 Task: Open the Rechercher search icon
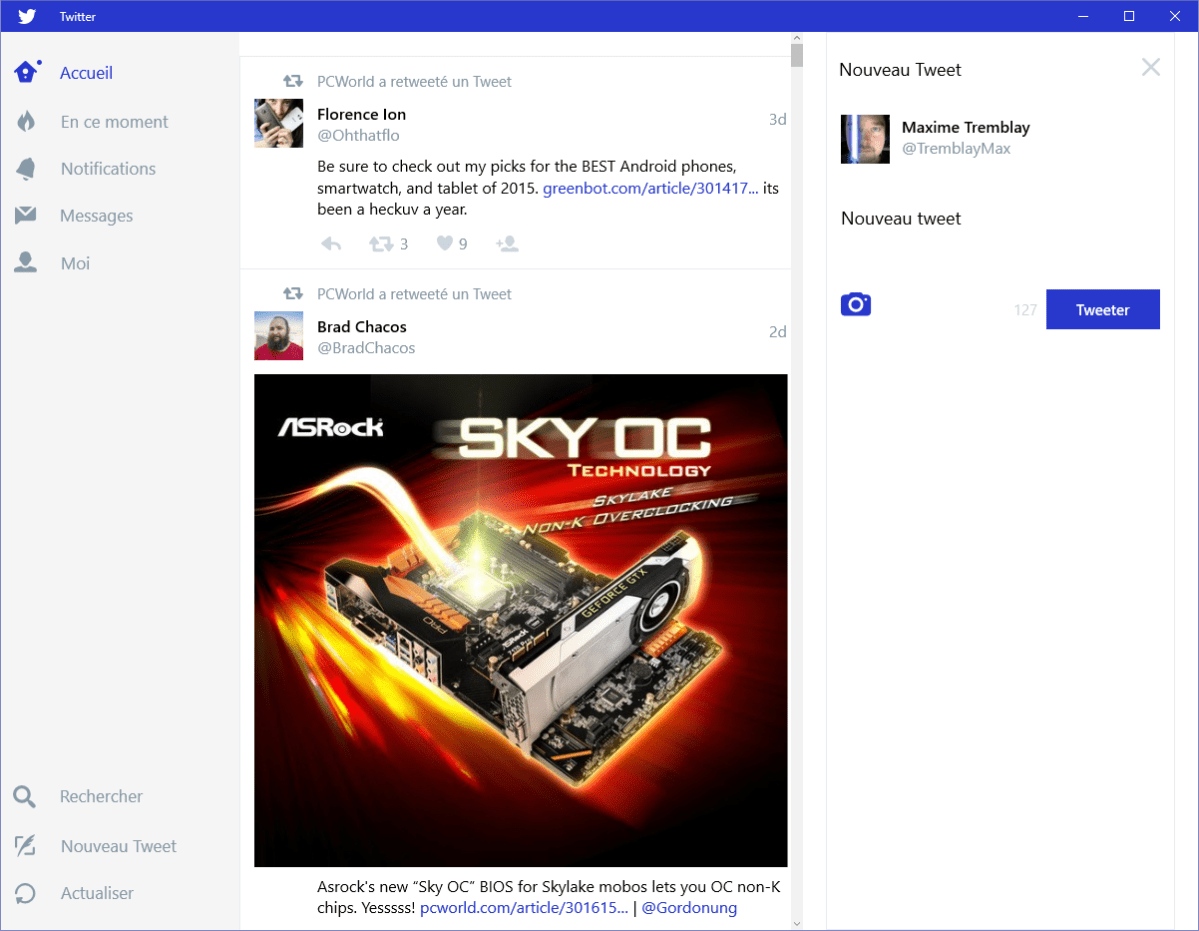point(25,797)
